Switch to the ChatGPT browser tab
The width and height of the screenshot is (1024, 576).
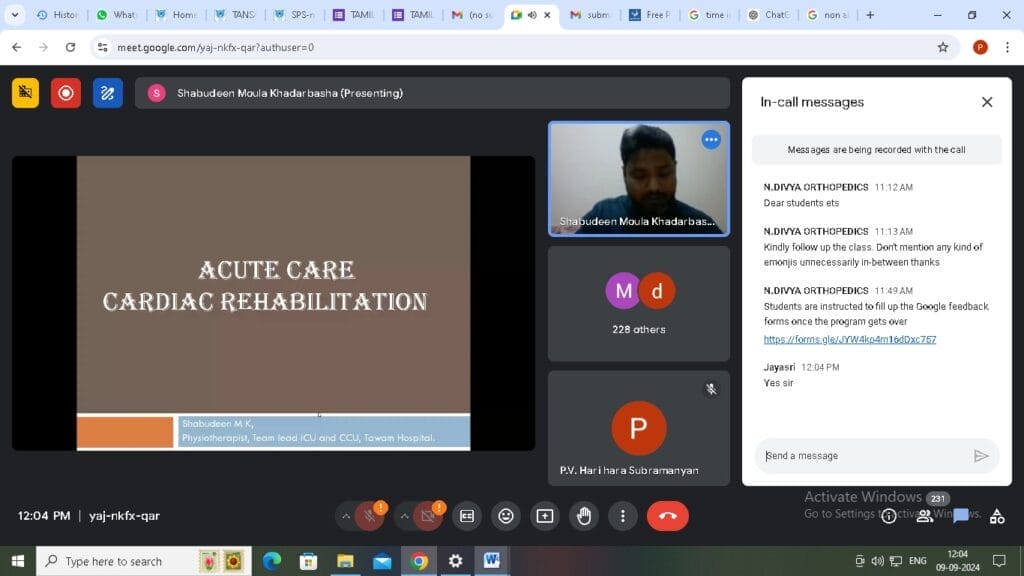[x=770, y=15]
